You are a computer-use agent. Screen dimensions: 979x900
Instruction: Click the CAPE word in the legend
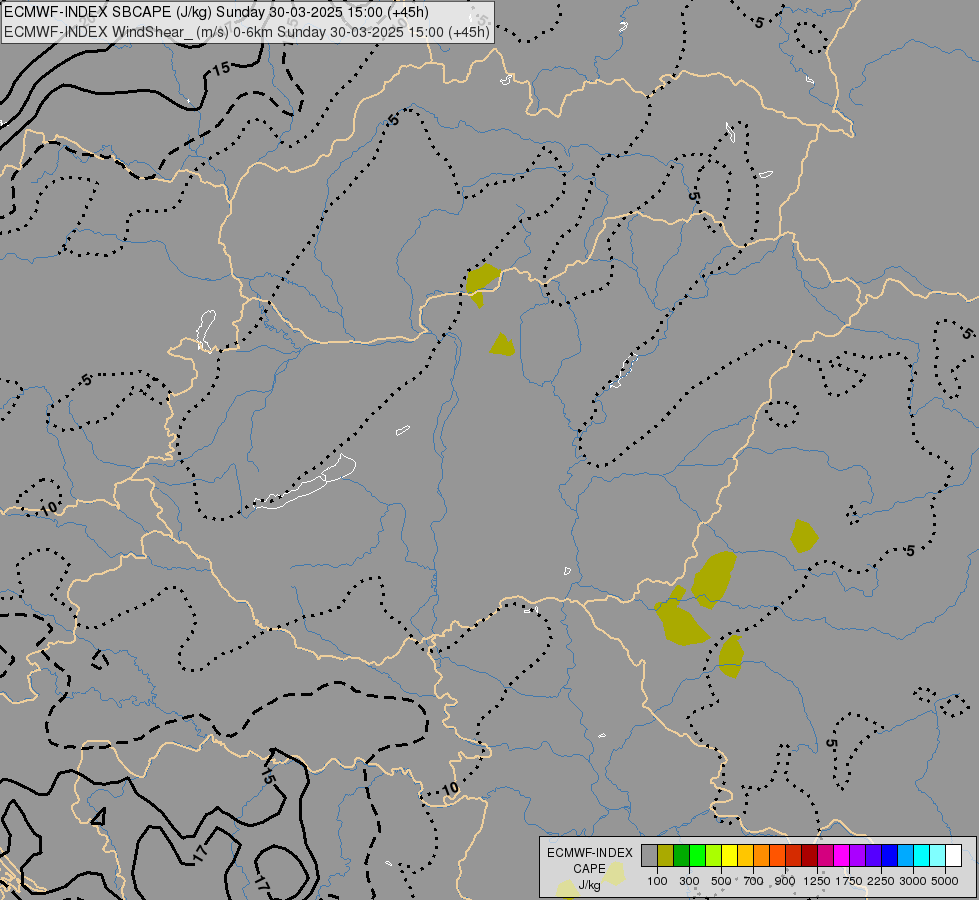point(589,869)
